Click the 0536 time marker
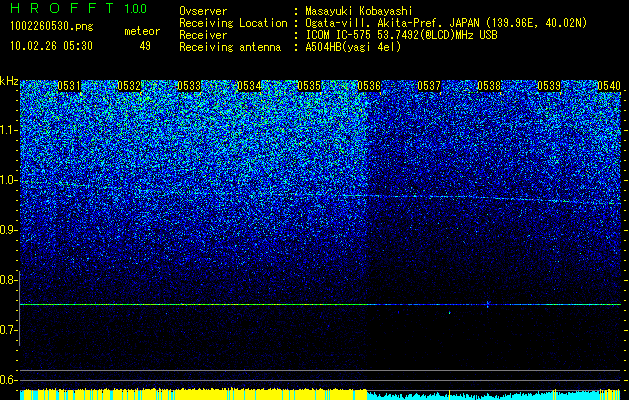The height and width of the screenshot is (400, 629). pos(369,86)
